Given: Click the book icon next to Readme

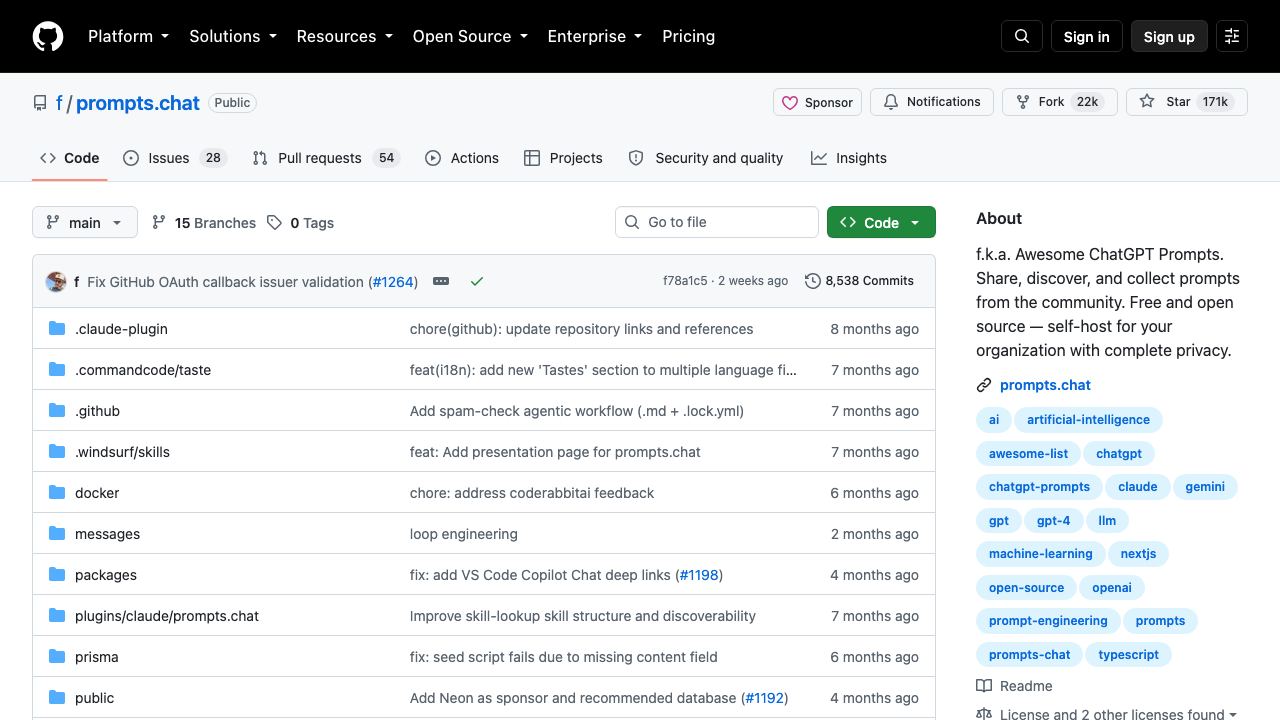Looking at the screenshot, I should 984,686.
